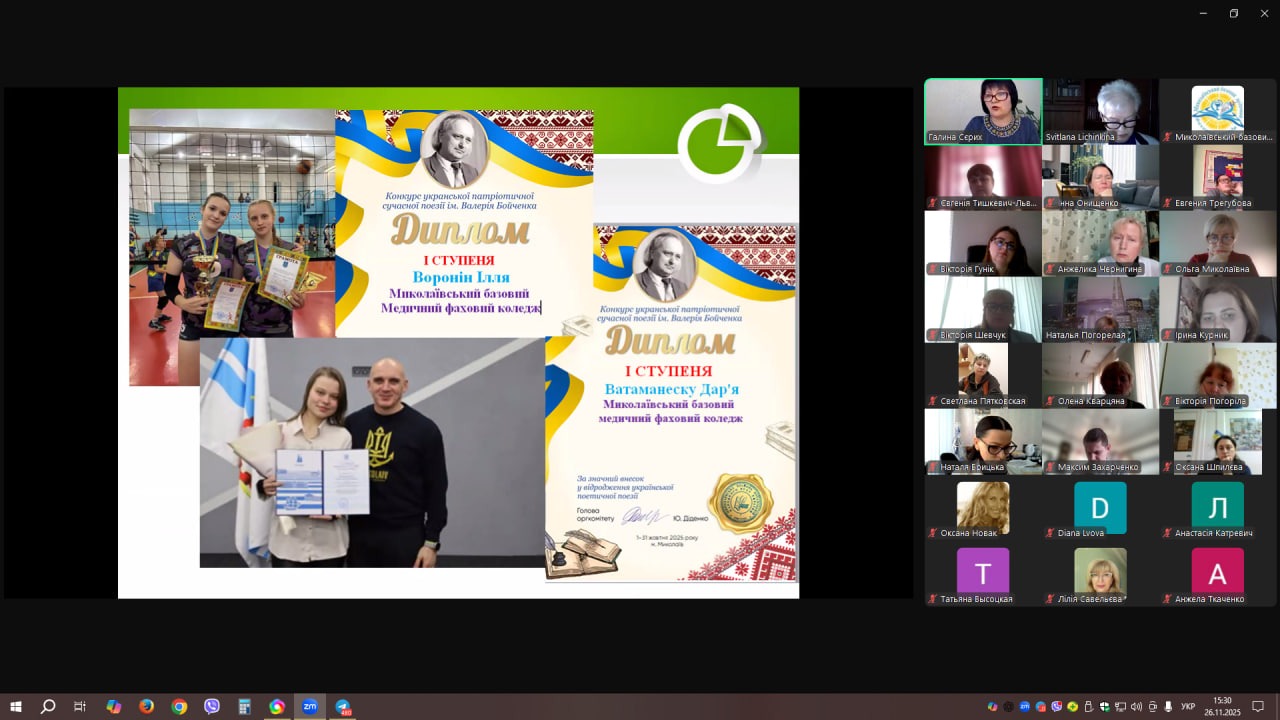
Task: Click the Zoom taskbar button
Action: point(309,707)
